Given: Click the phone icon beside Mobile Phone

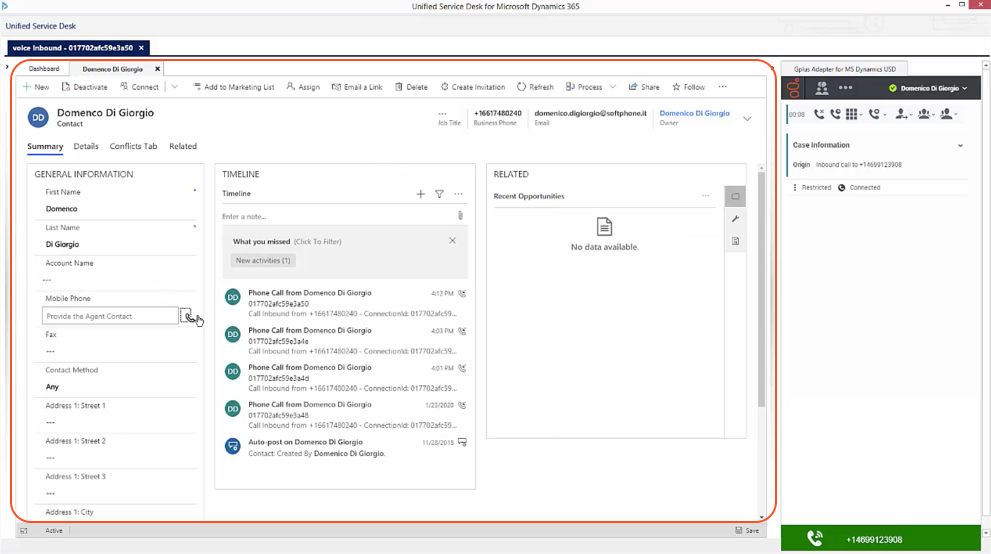Looking at the screenshot, I should 187,316.
